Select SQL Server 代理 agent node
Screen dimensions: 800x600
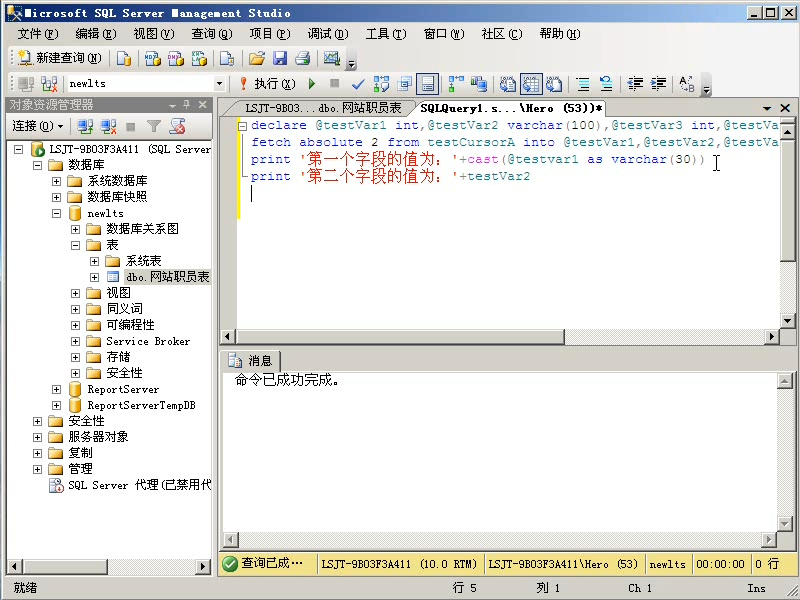(x=139, y=485)
